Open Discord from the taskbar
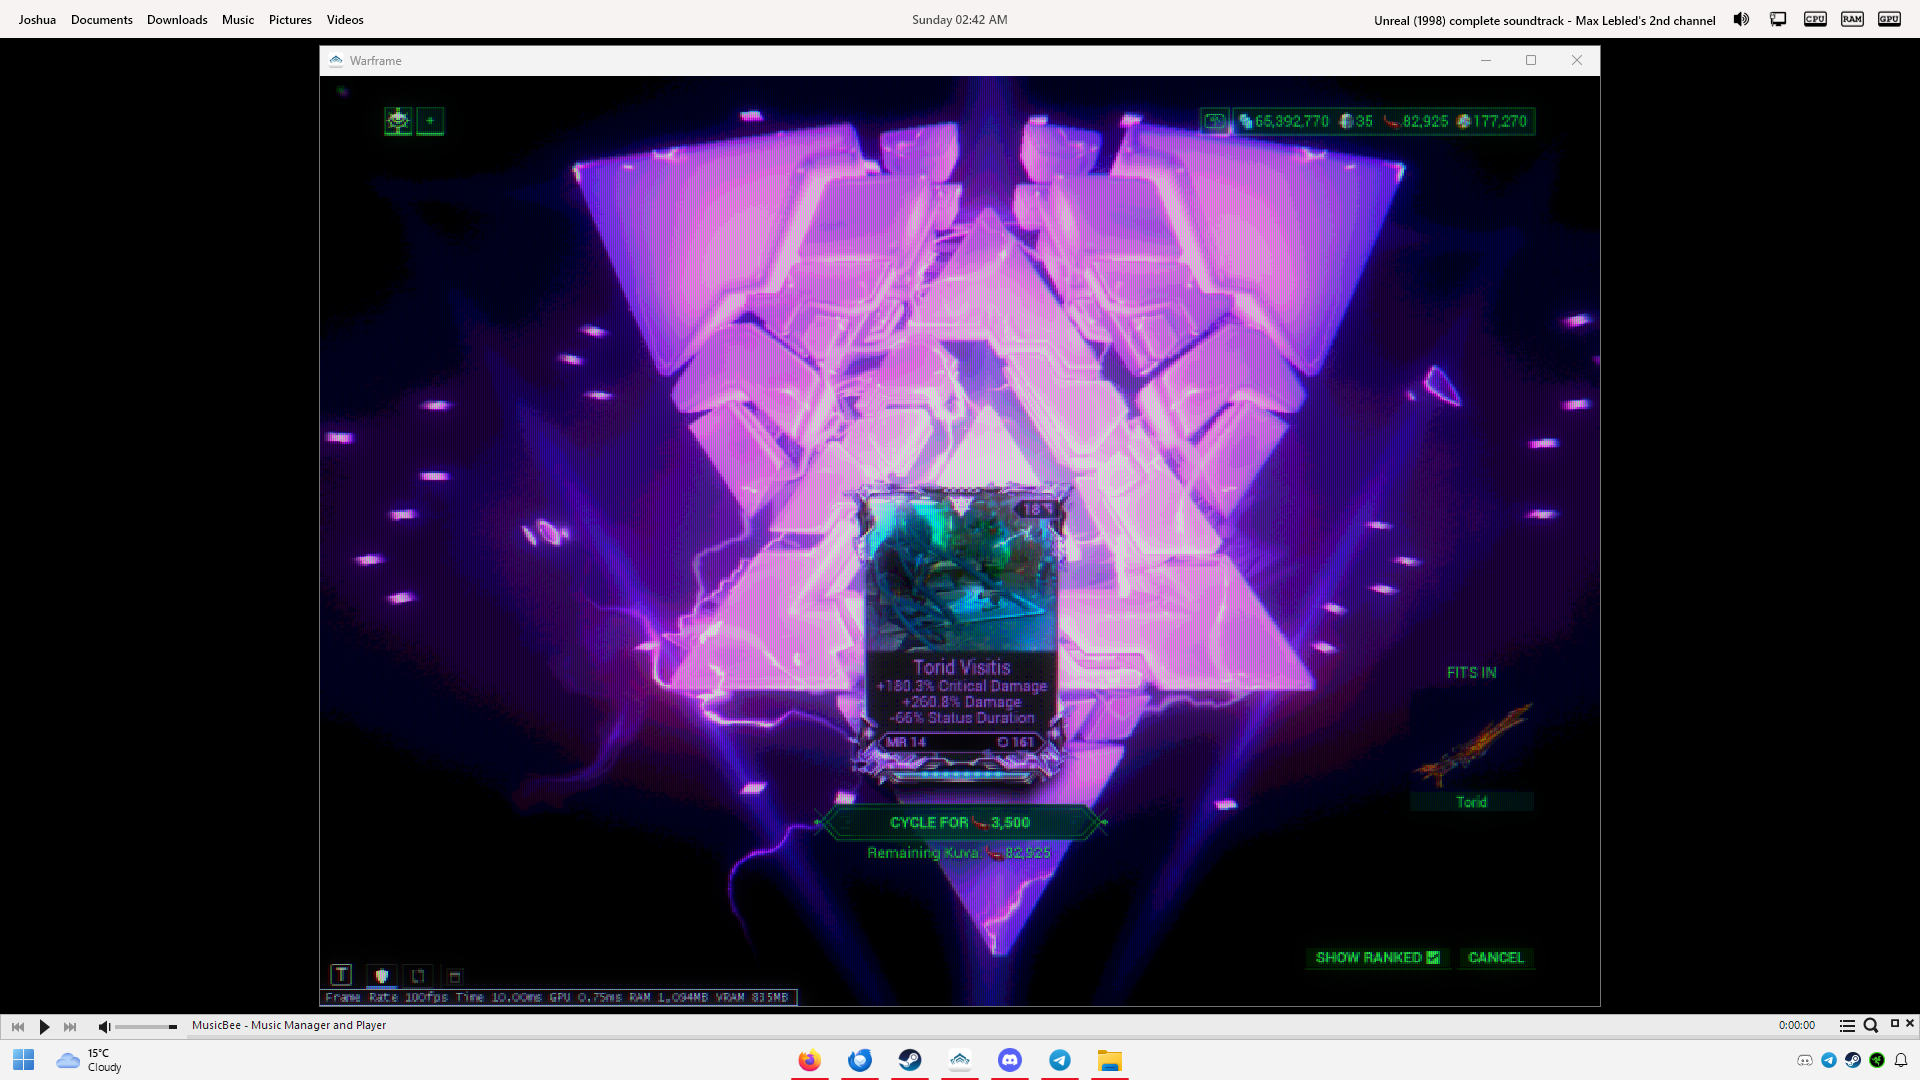The image size is (1920, 1080). 1010,1060
